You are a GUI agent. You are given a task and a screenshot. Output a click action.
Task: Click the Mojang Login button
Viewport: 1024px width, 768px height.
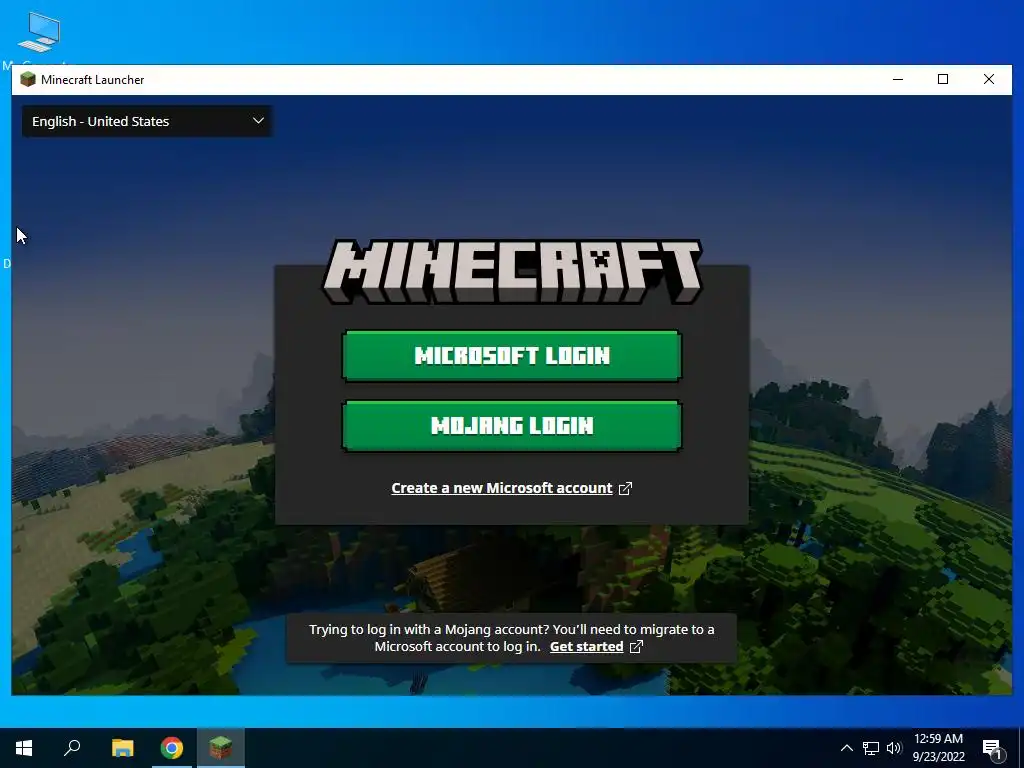pos(511,426)
